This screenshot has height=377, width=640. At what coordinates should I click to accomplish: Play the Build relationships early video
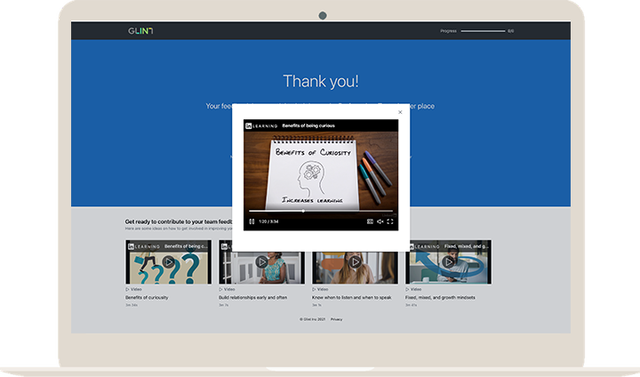(x=262, y=262)
